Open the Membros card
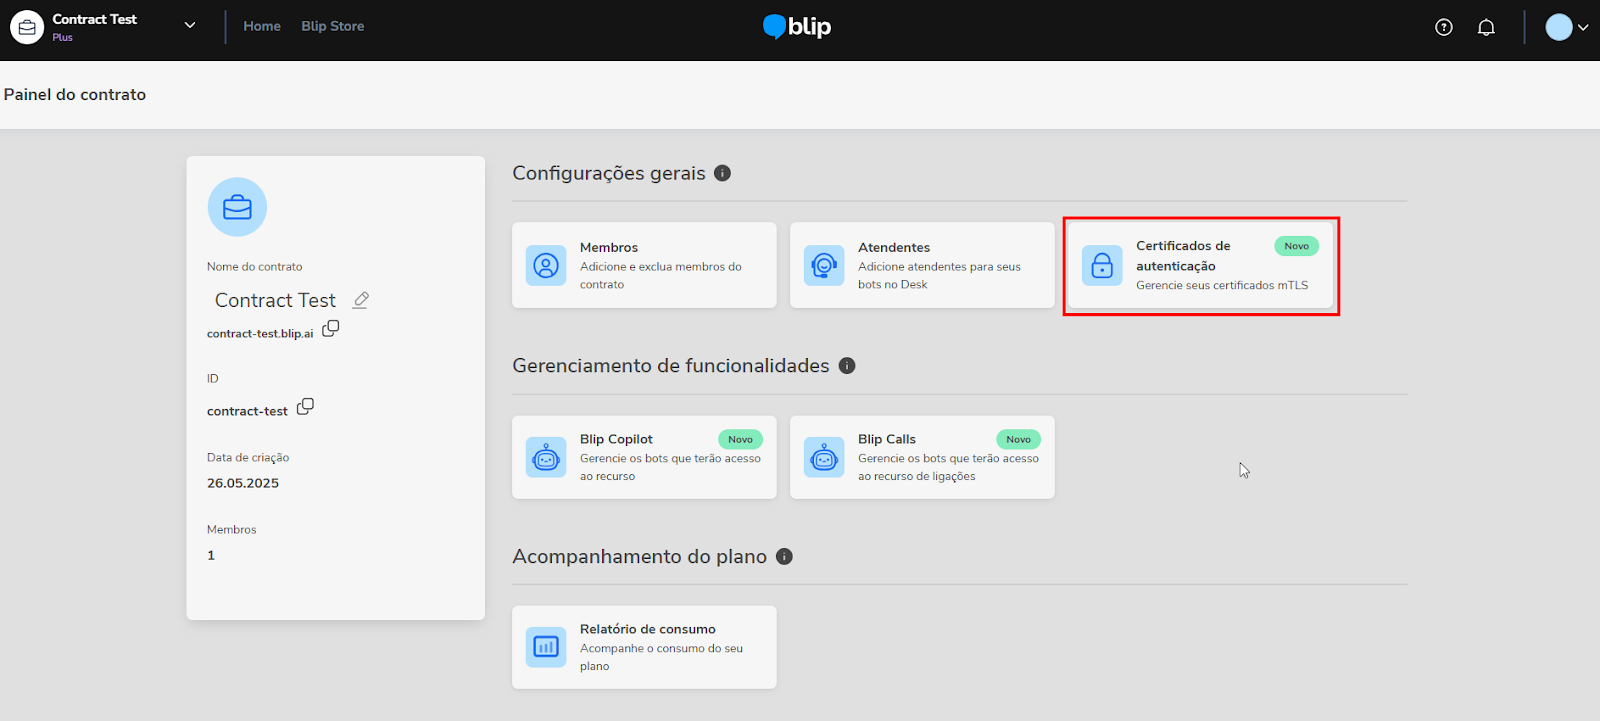Image resolution: width=1600 pixels, height=721 pixels. pos(644,265)
